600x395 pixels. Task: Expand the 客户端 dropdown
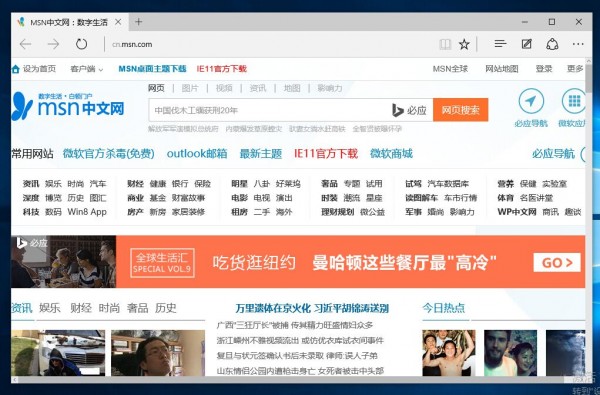pos(87,69)
